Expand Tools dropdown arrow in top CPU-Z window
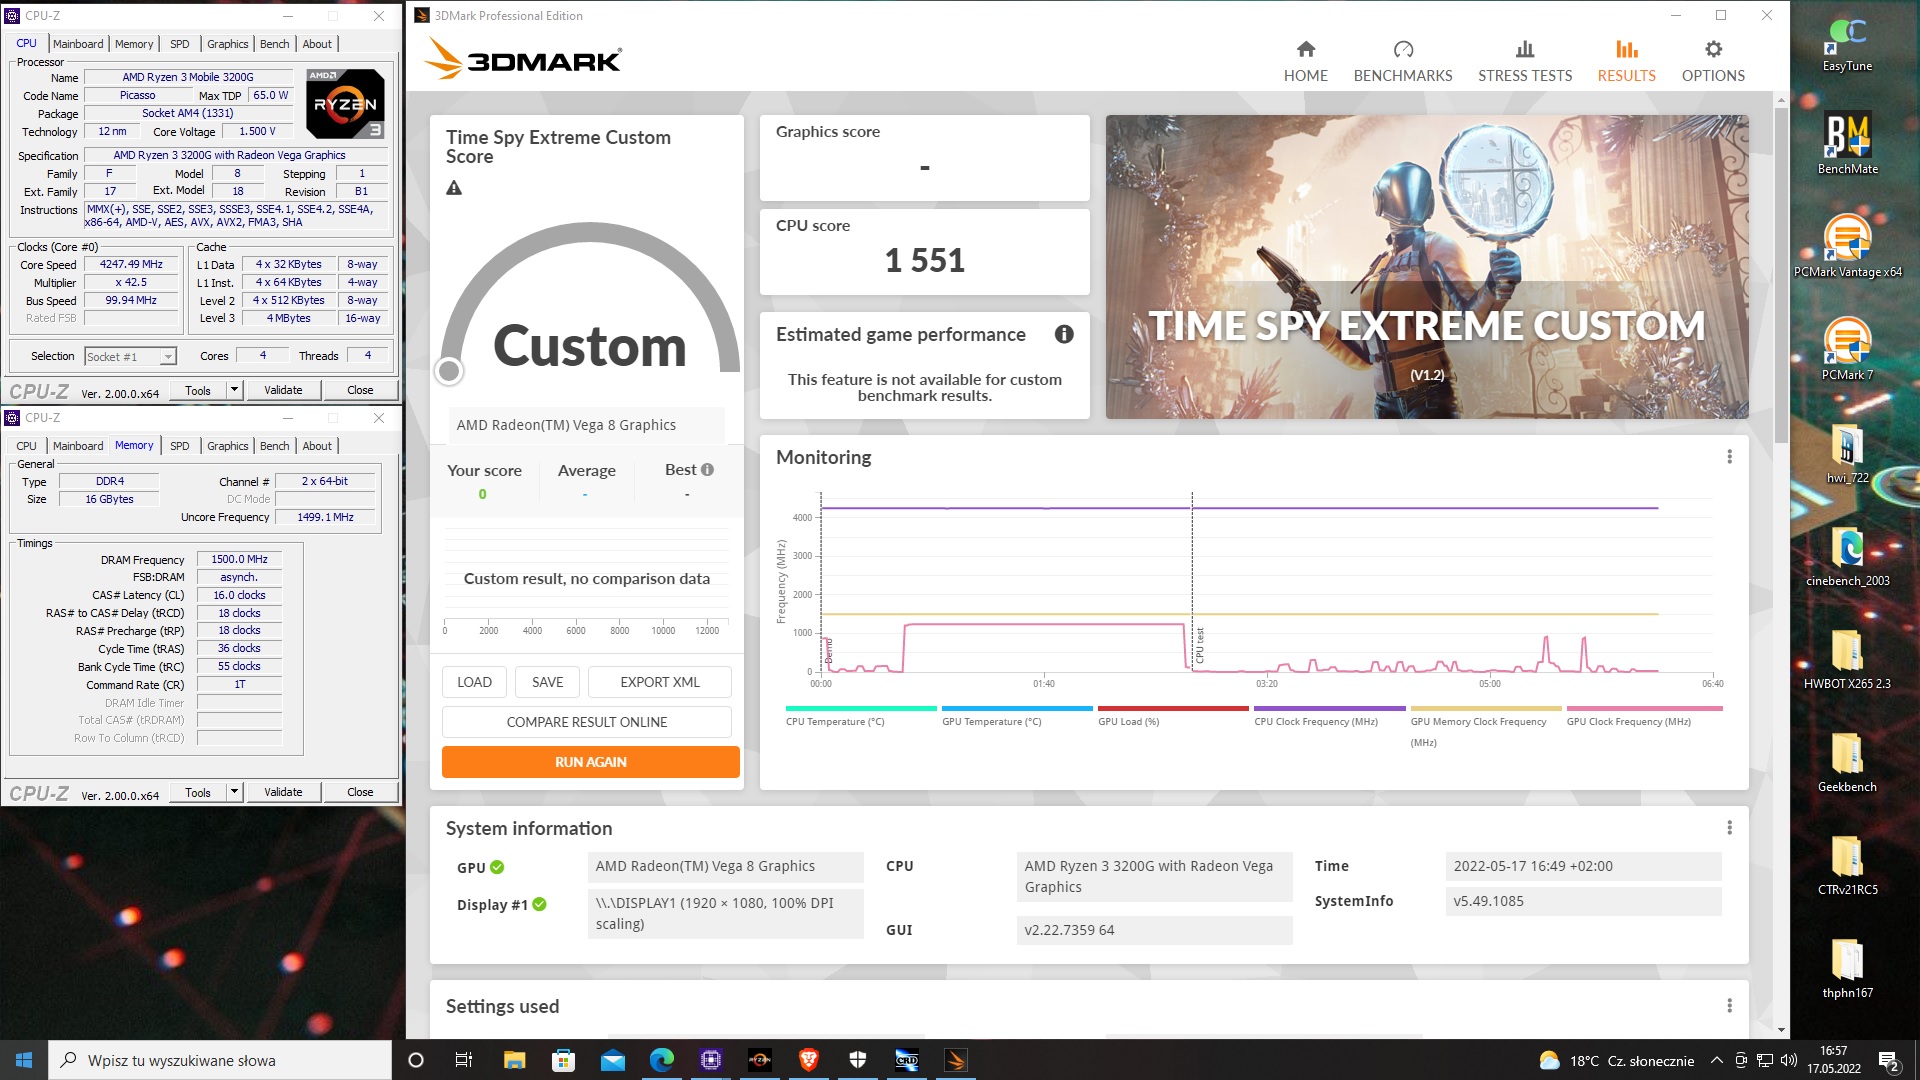The image size is (1920, 1080). pyautogui.click(x=234, y=390)
